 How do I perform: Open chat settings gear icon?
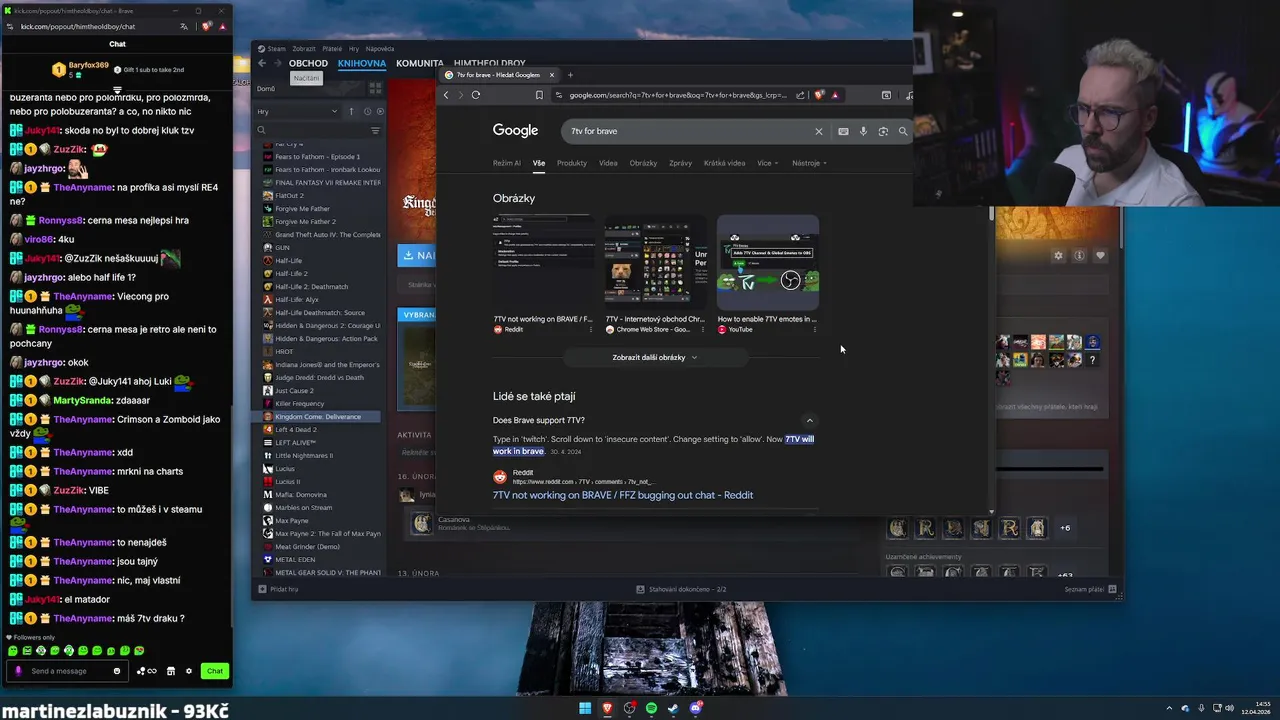coord(187,671)
